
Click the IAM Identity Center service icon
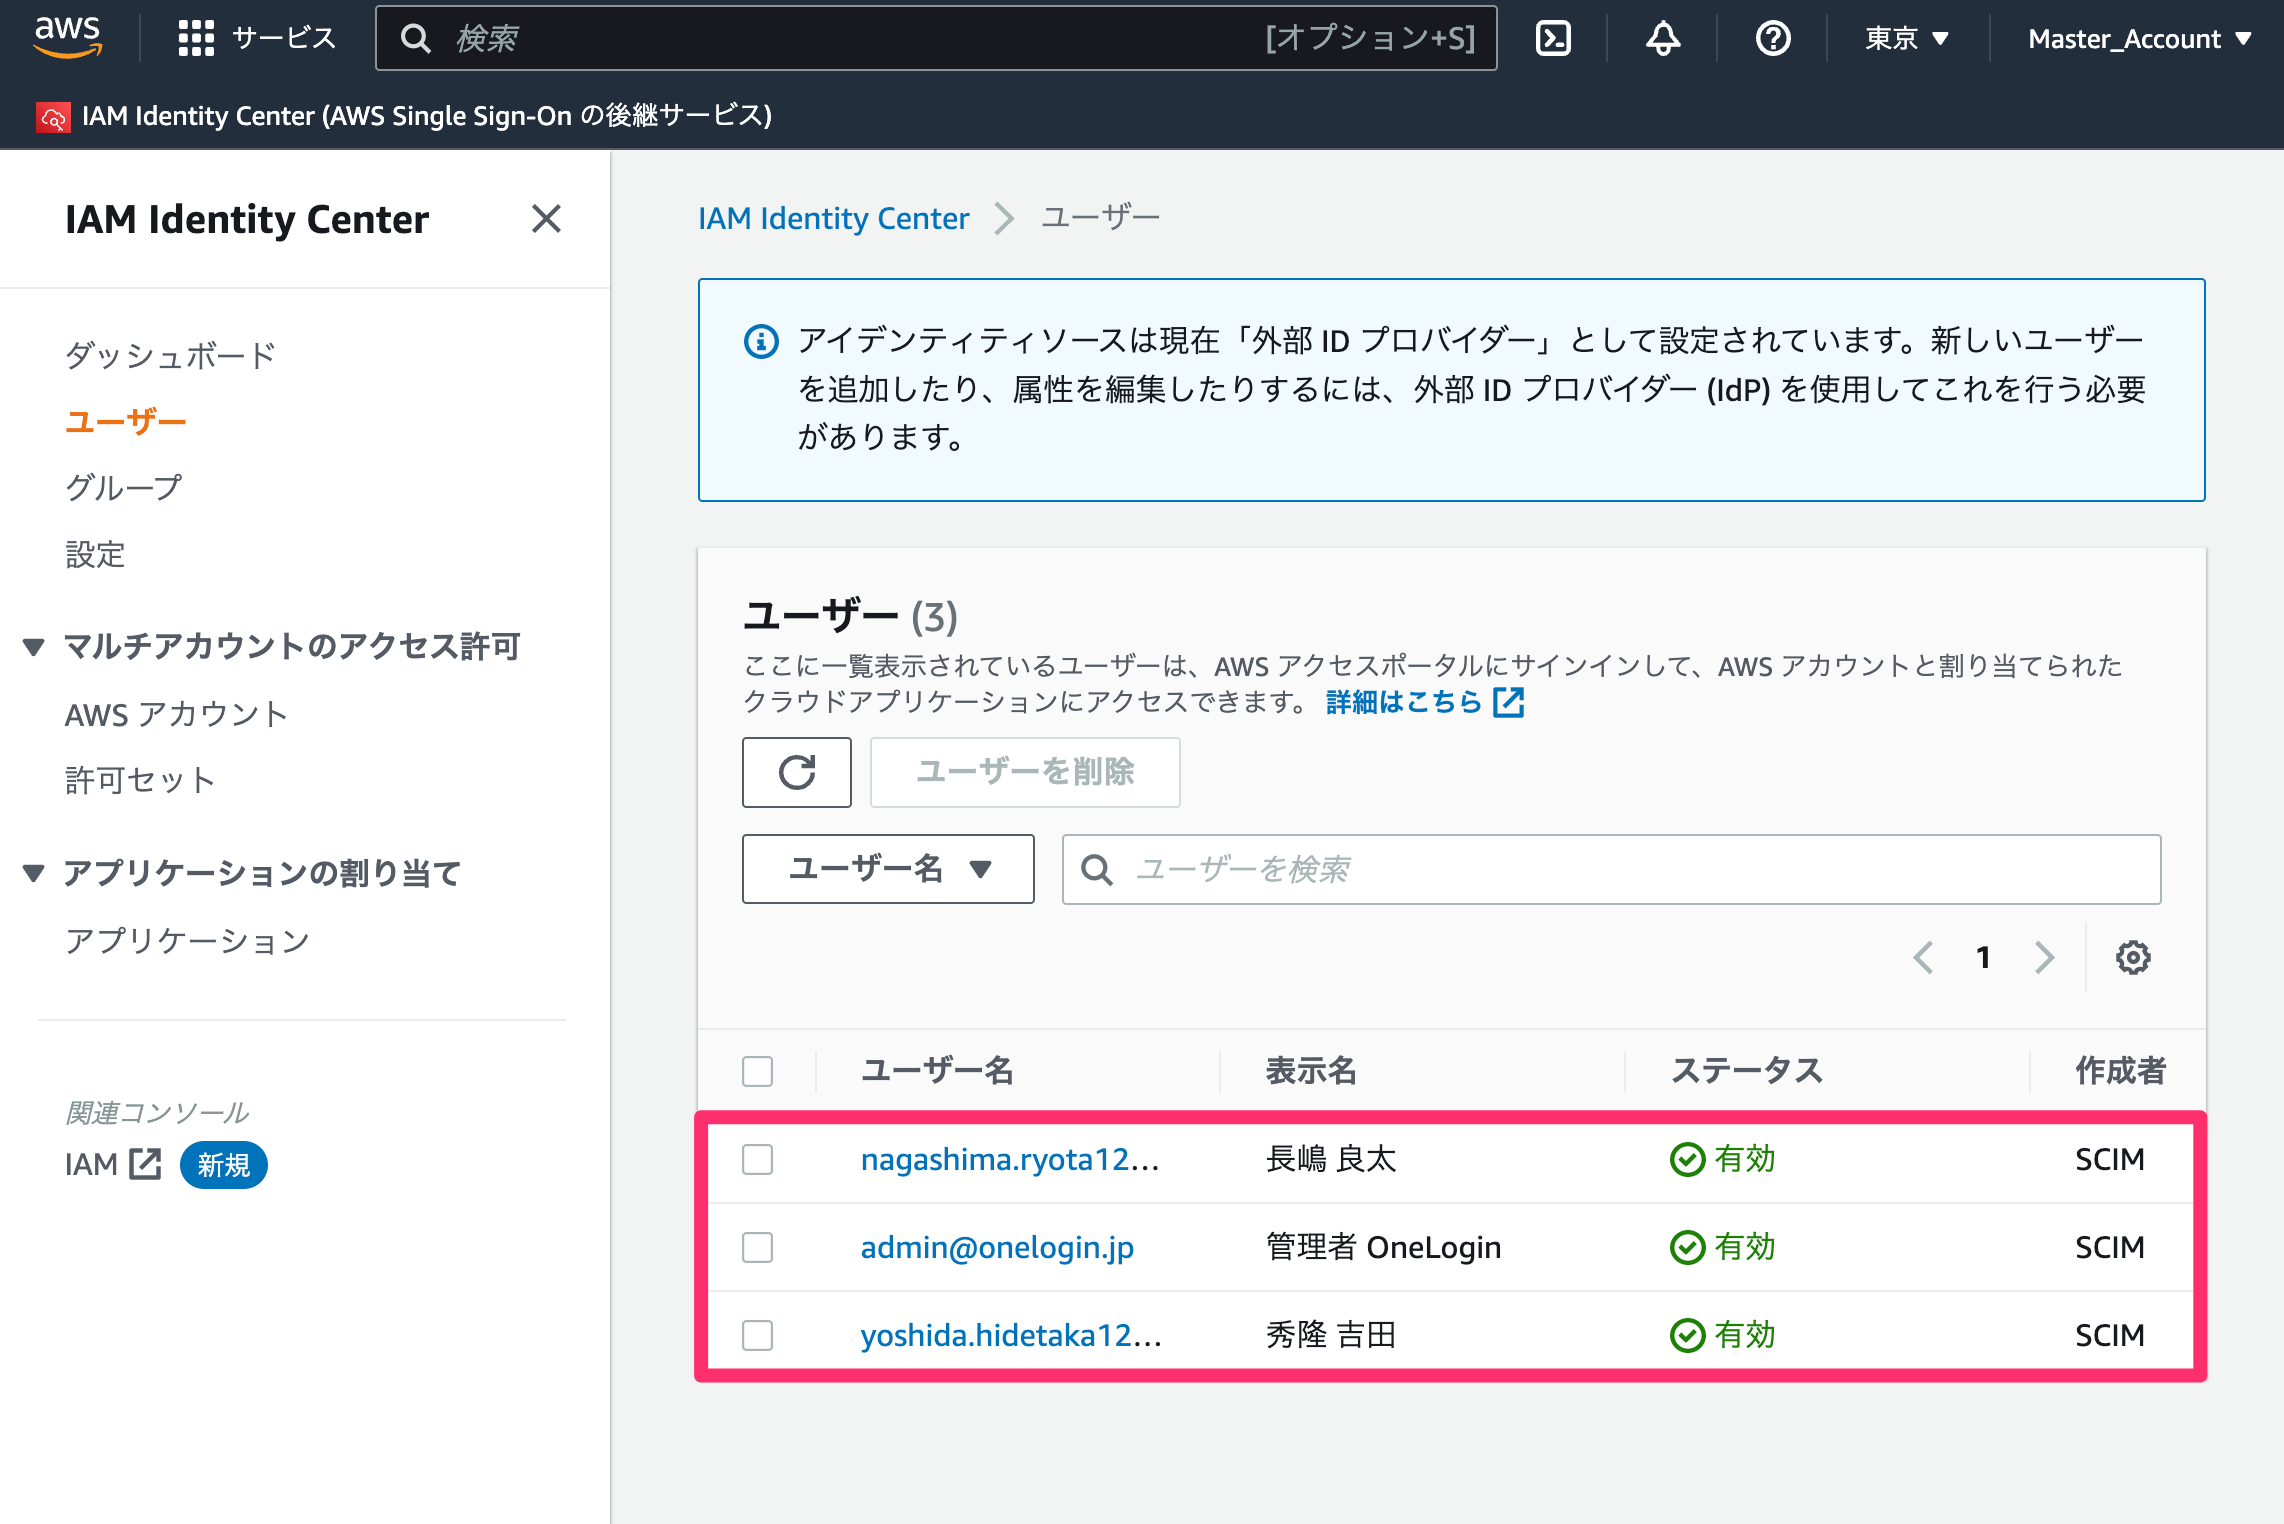53,117
